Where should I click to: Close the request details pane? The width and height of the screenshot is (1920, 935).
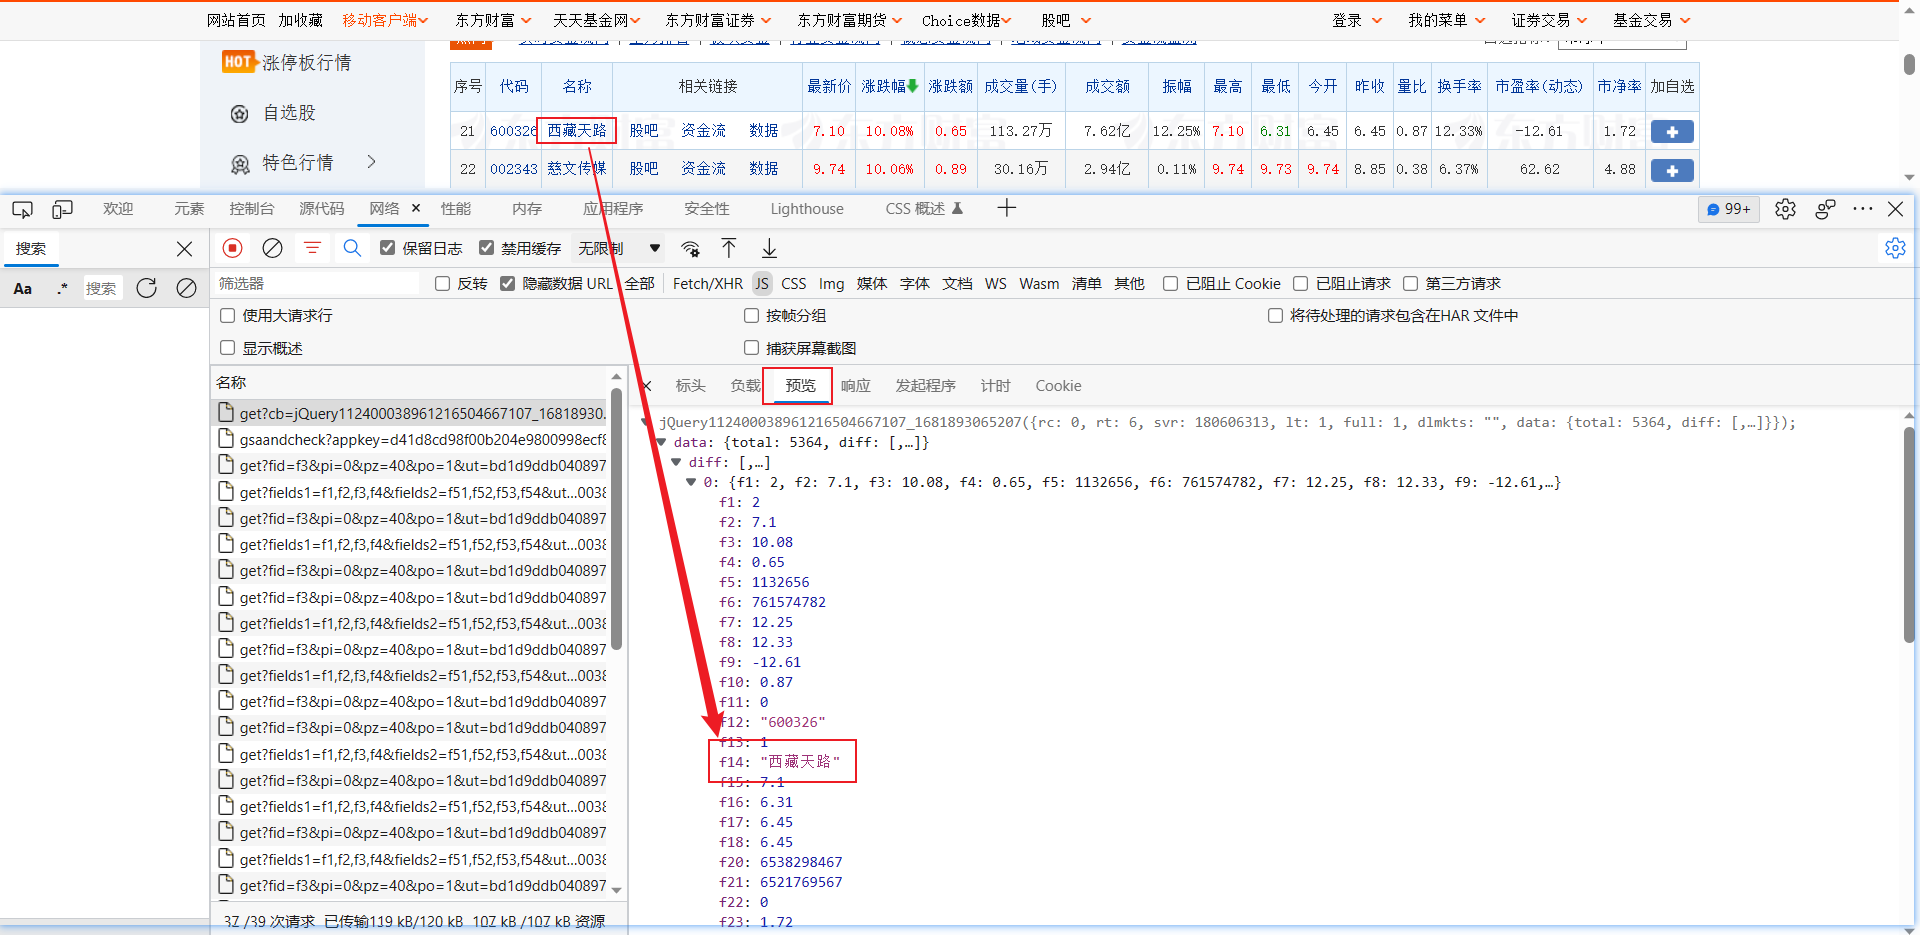(x=647, y=386)
